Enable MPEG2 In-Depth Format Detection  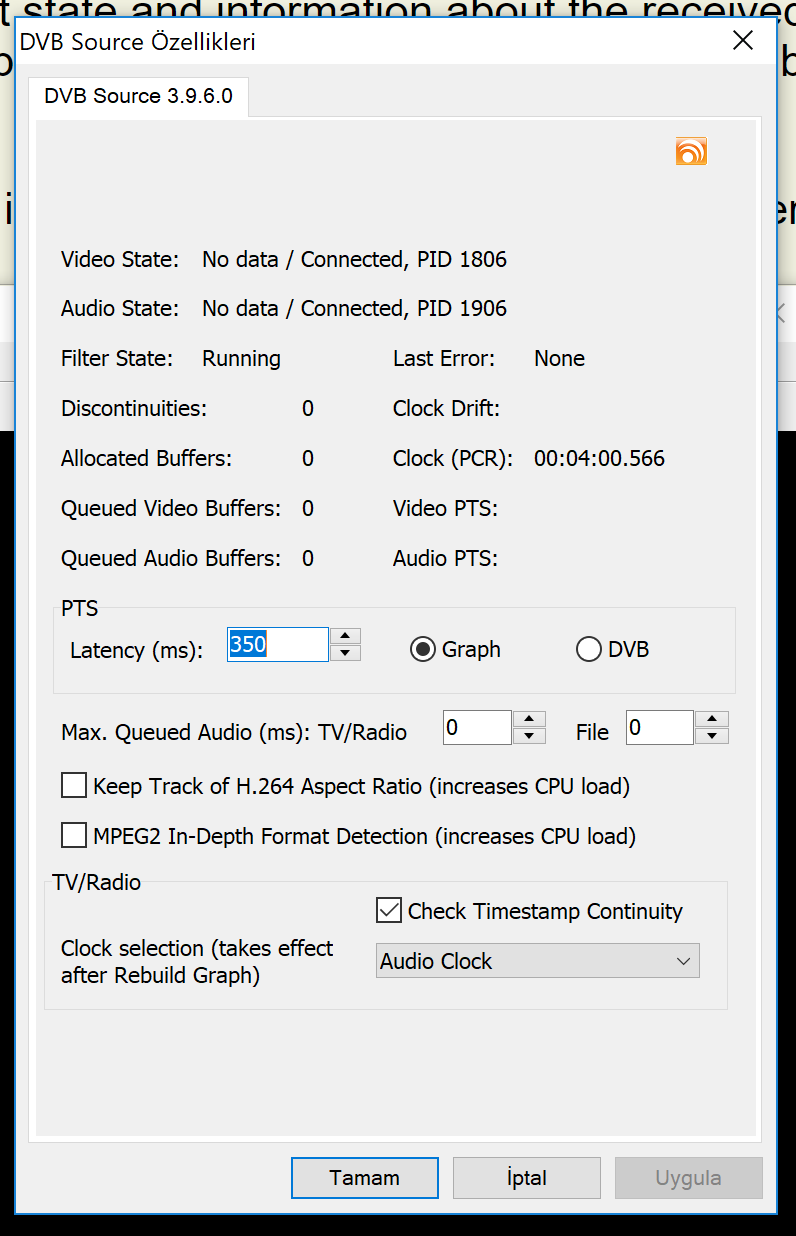click(x=74, y=835)
